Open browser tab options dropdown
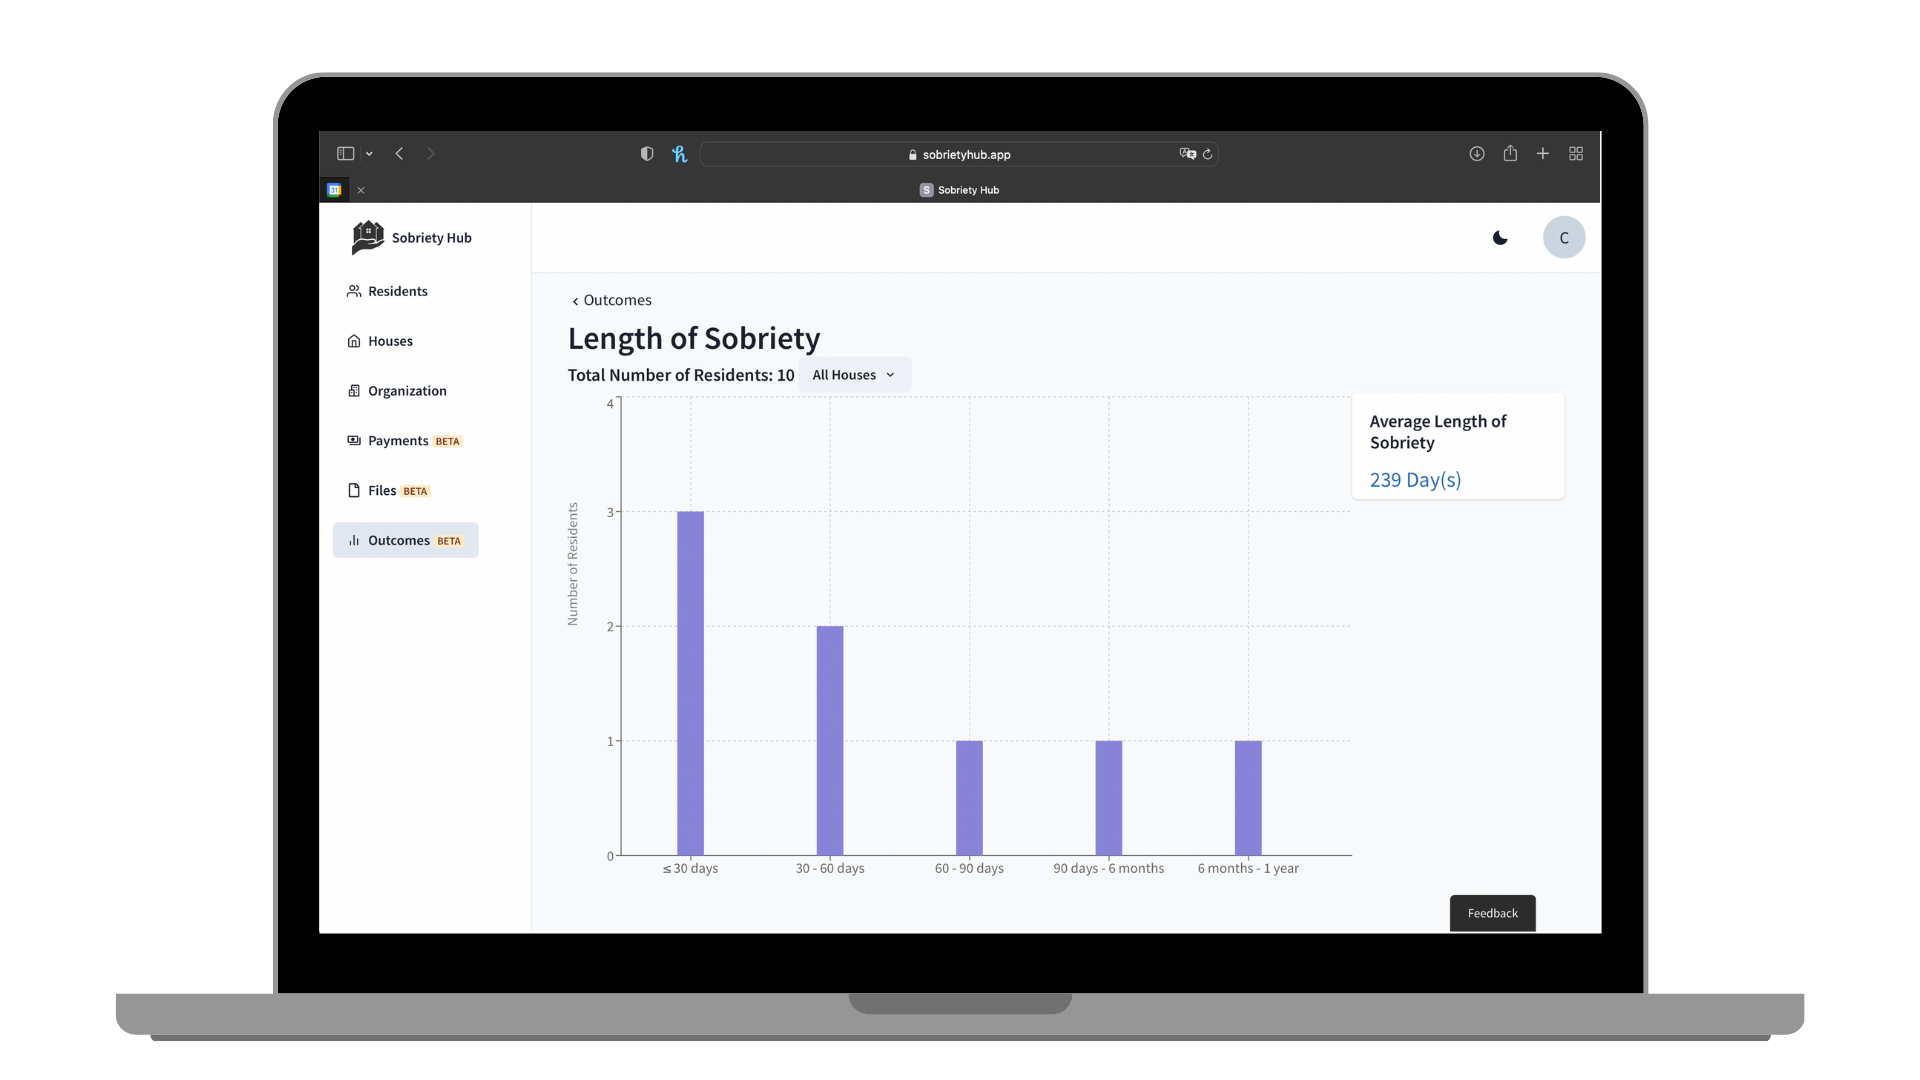 click(369, 154)
